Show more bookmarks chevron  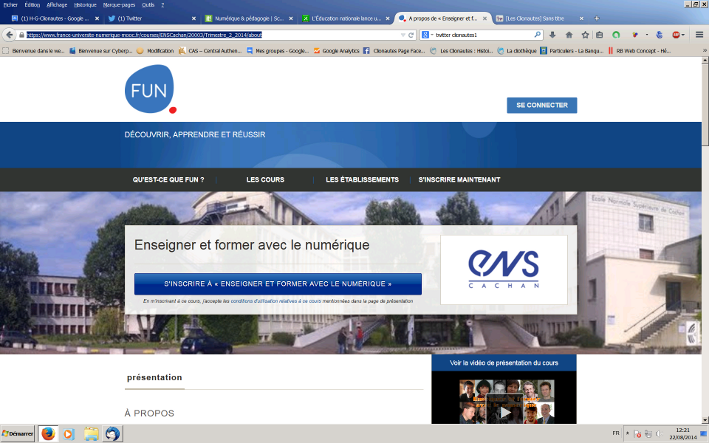[x=704, y=51]
